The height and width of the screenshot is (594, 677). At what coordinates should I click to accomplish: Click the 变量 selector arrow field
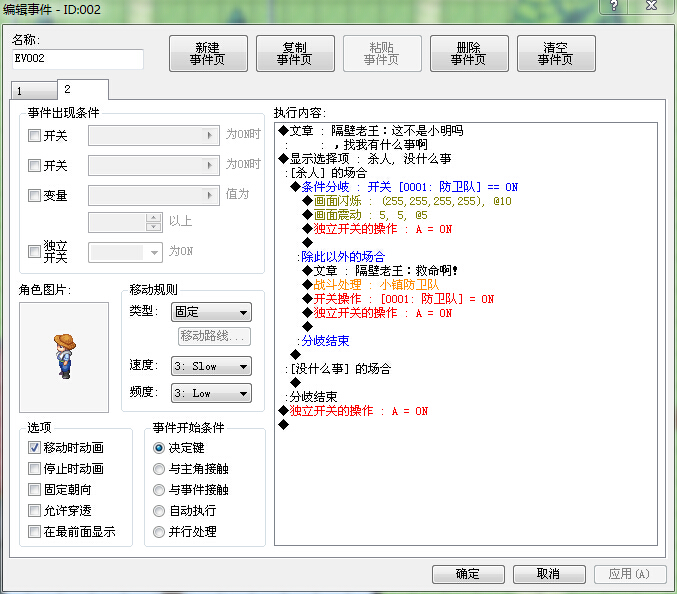point(154,196)
